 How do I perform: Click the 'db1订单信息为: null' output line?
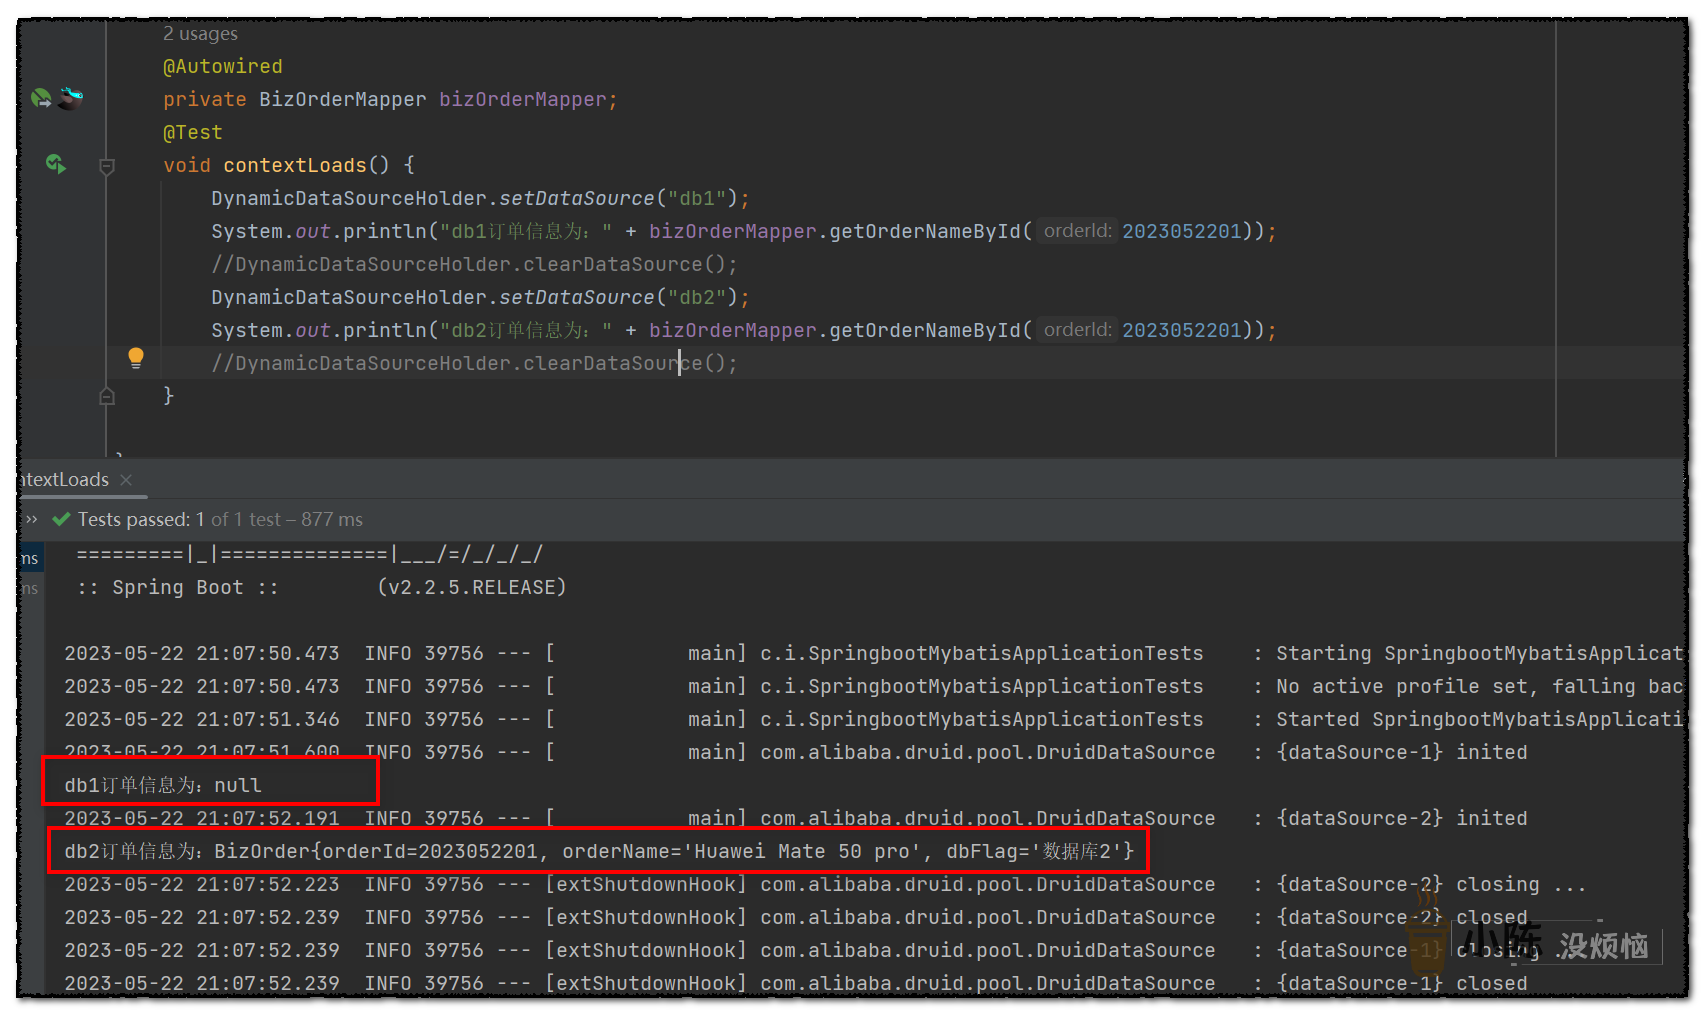coord(163,785)
